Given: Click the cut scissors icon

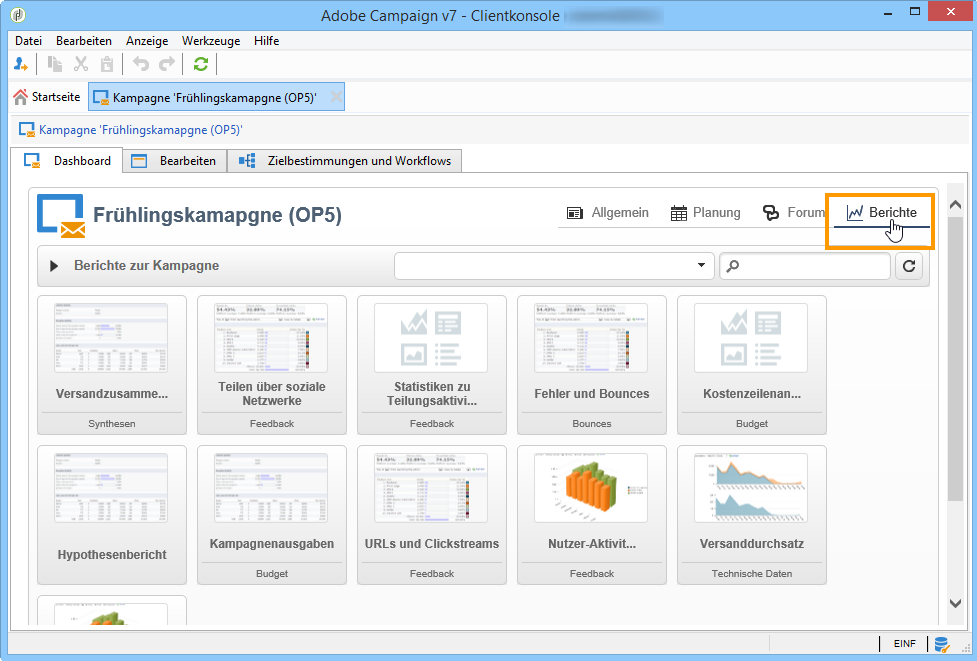Looking at the screenshot, I should point(81,64).
